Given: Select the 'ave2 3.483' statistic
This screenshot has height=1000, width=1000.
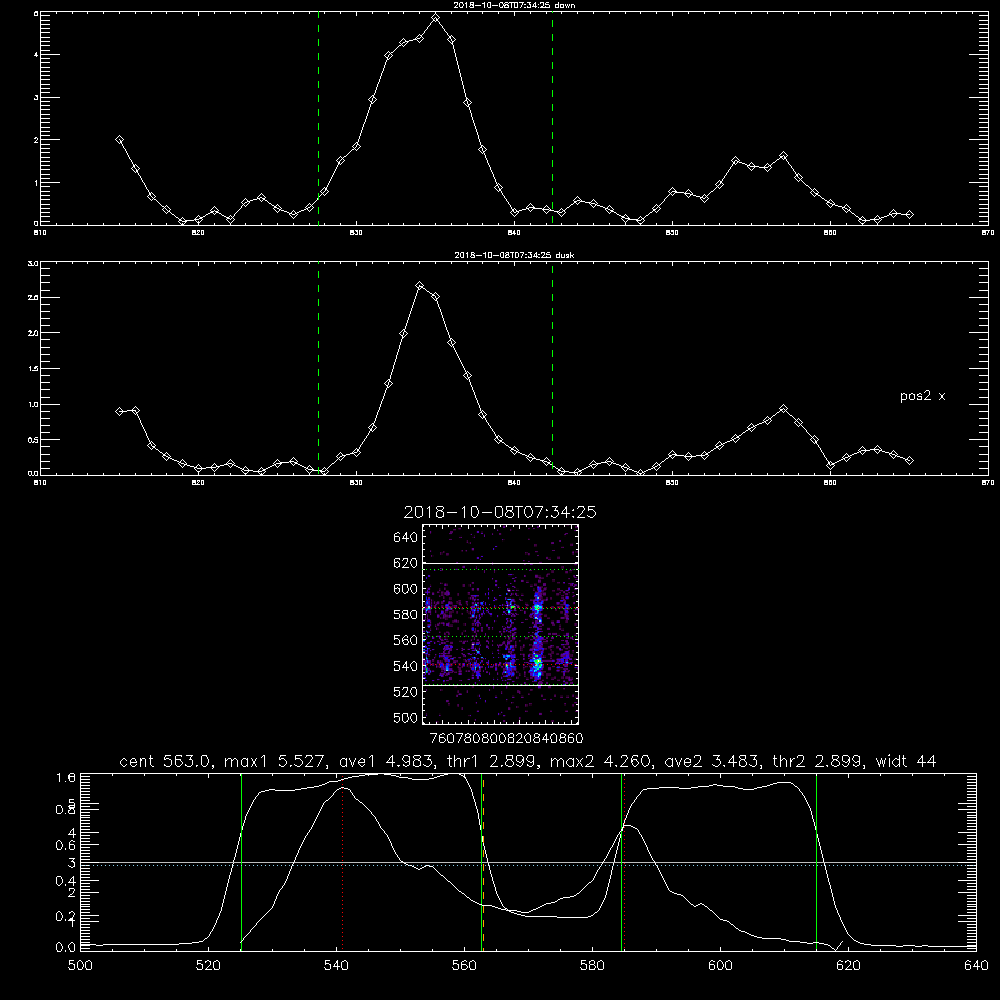Looking at the screenshot, I should (x=712, y=761).
